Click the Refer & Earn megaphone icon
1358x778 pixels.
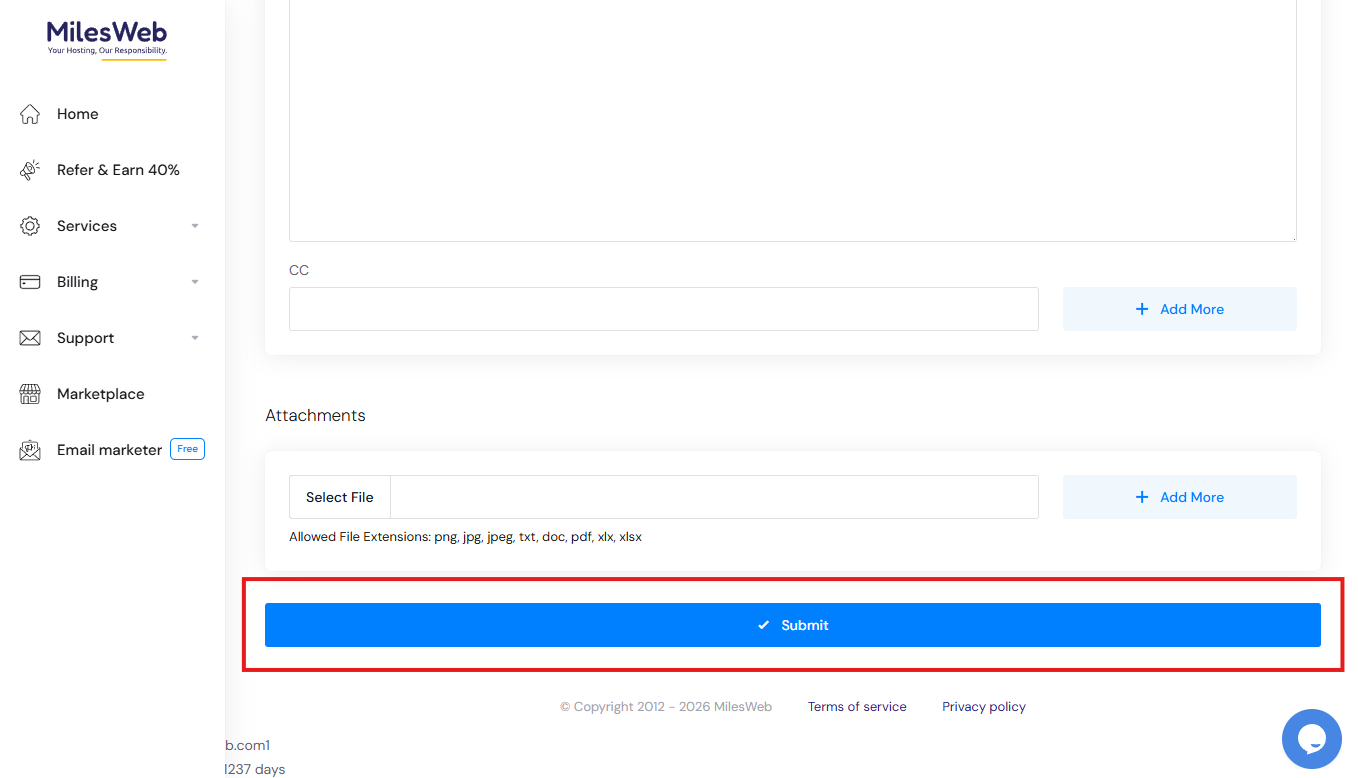30,170
